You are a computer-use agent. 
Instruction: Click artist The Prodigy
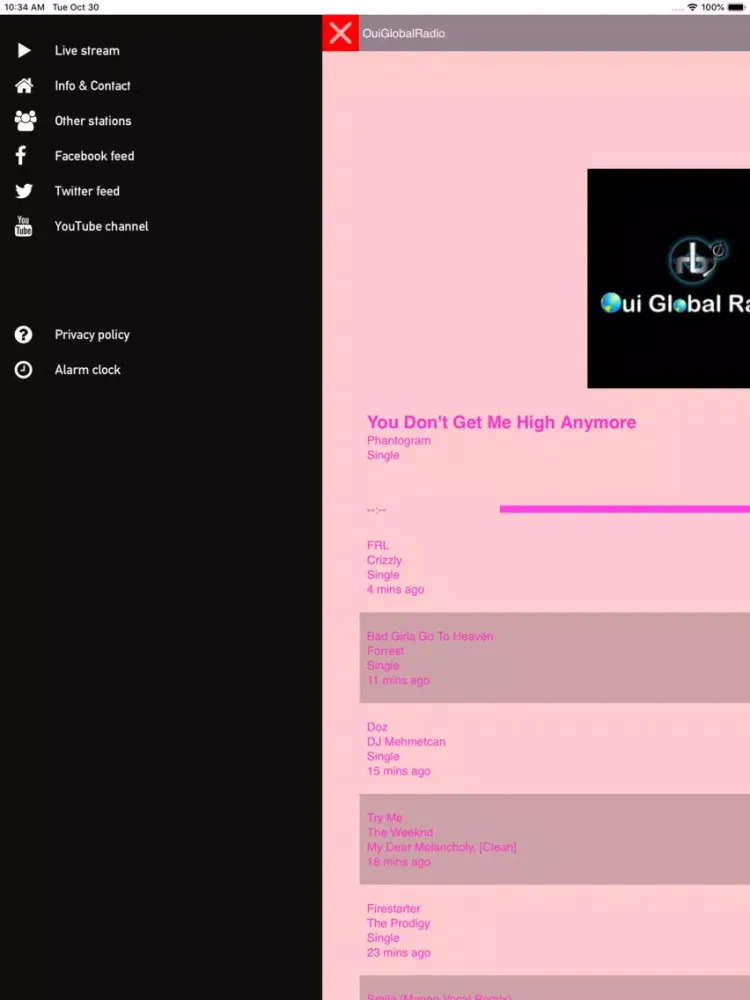399,923
